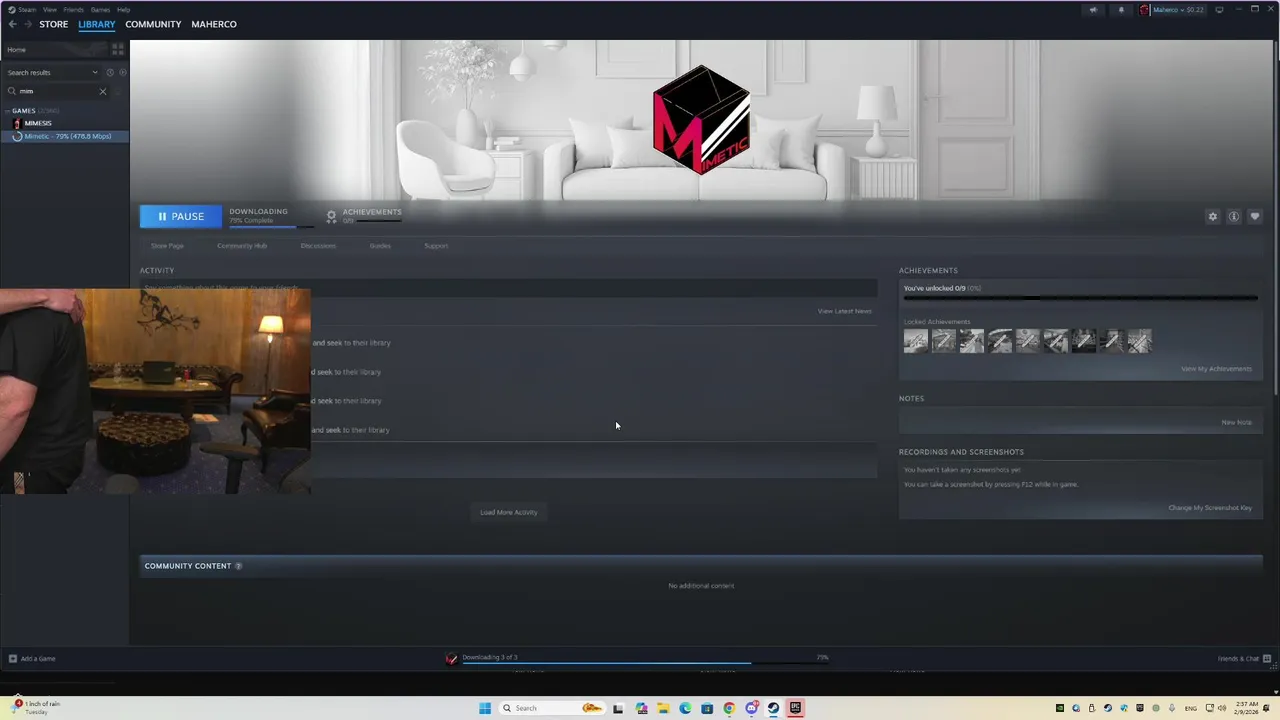
Task: Select MIMESIS in the games list
Action: click(38, 123)
